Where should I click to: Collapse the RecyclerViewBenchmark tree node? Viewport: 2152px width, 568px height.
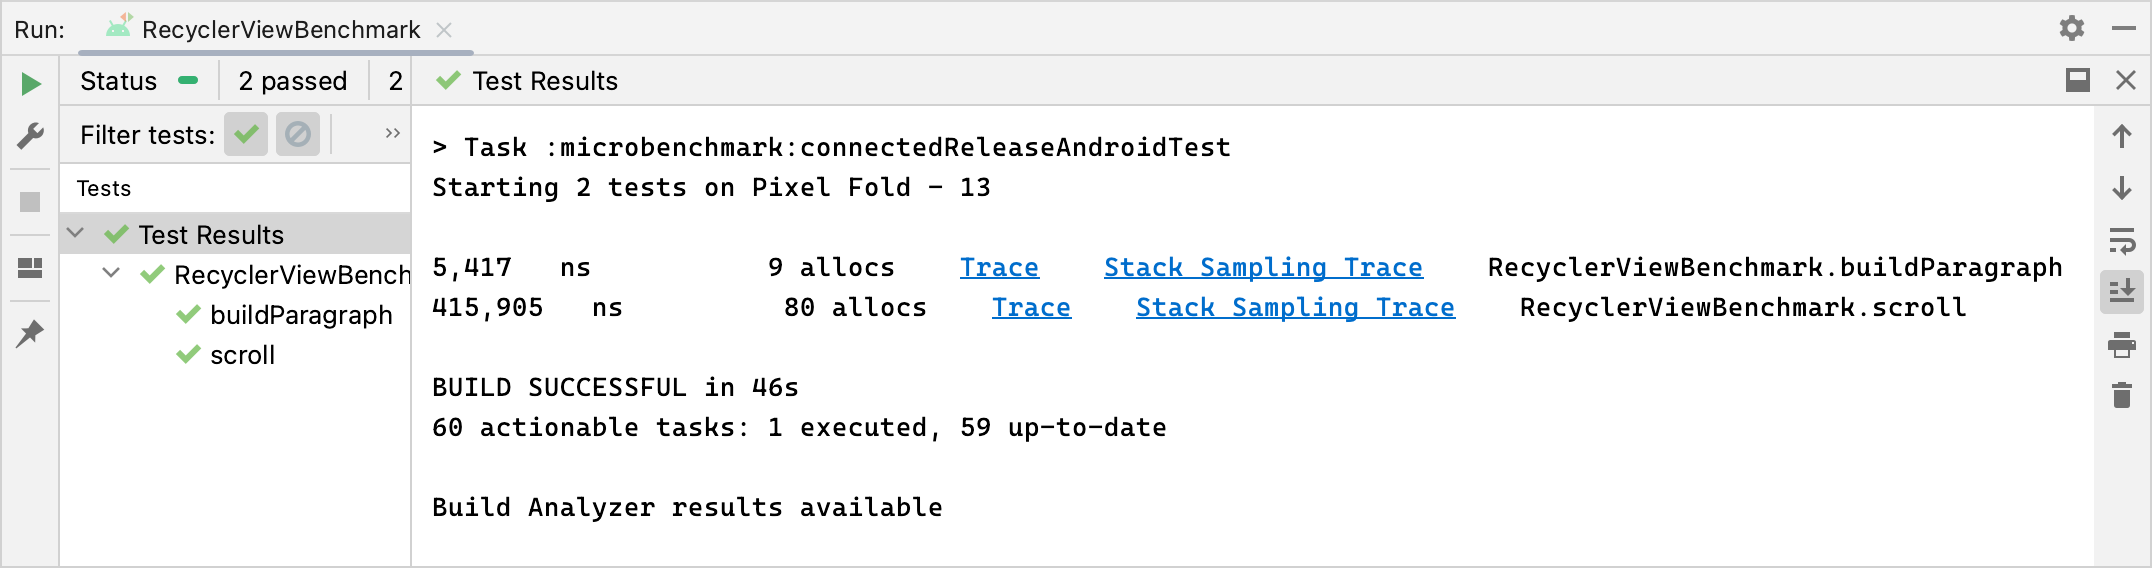pyautogui.click(x=112, y=274)
